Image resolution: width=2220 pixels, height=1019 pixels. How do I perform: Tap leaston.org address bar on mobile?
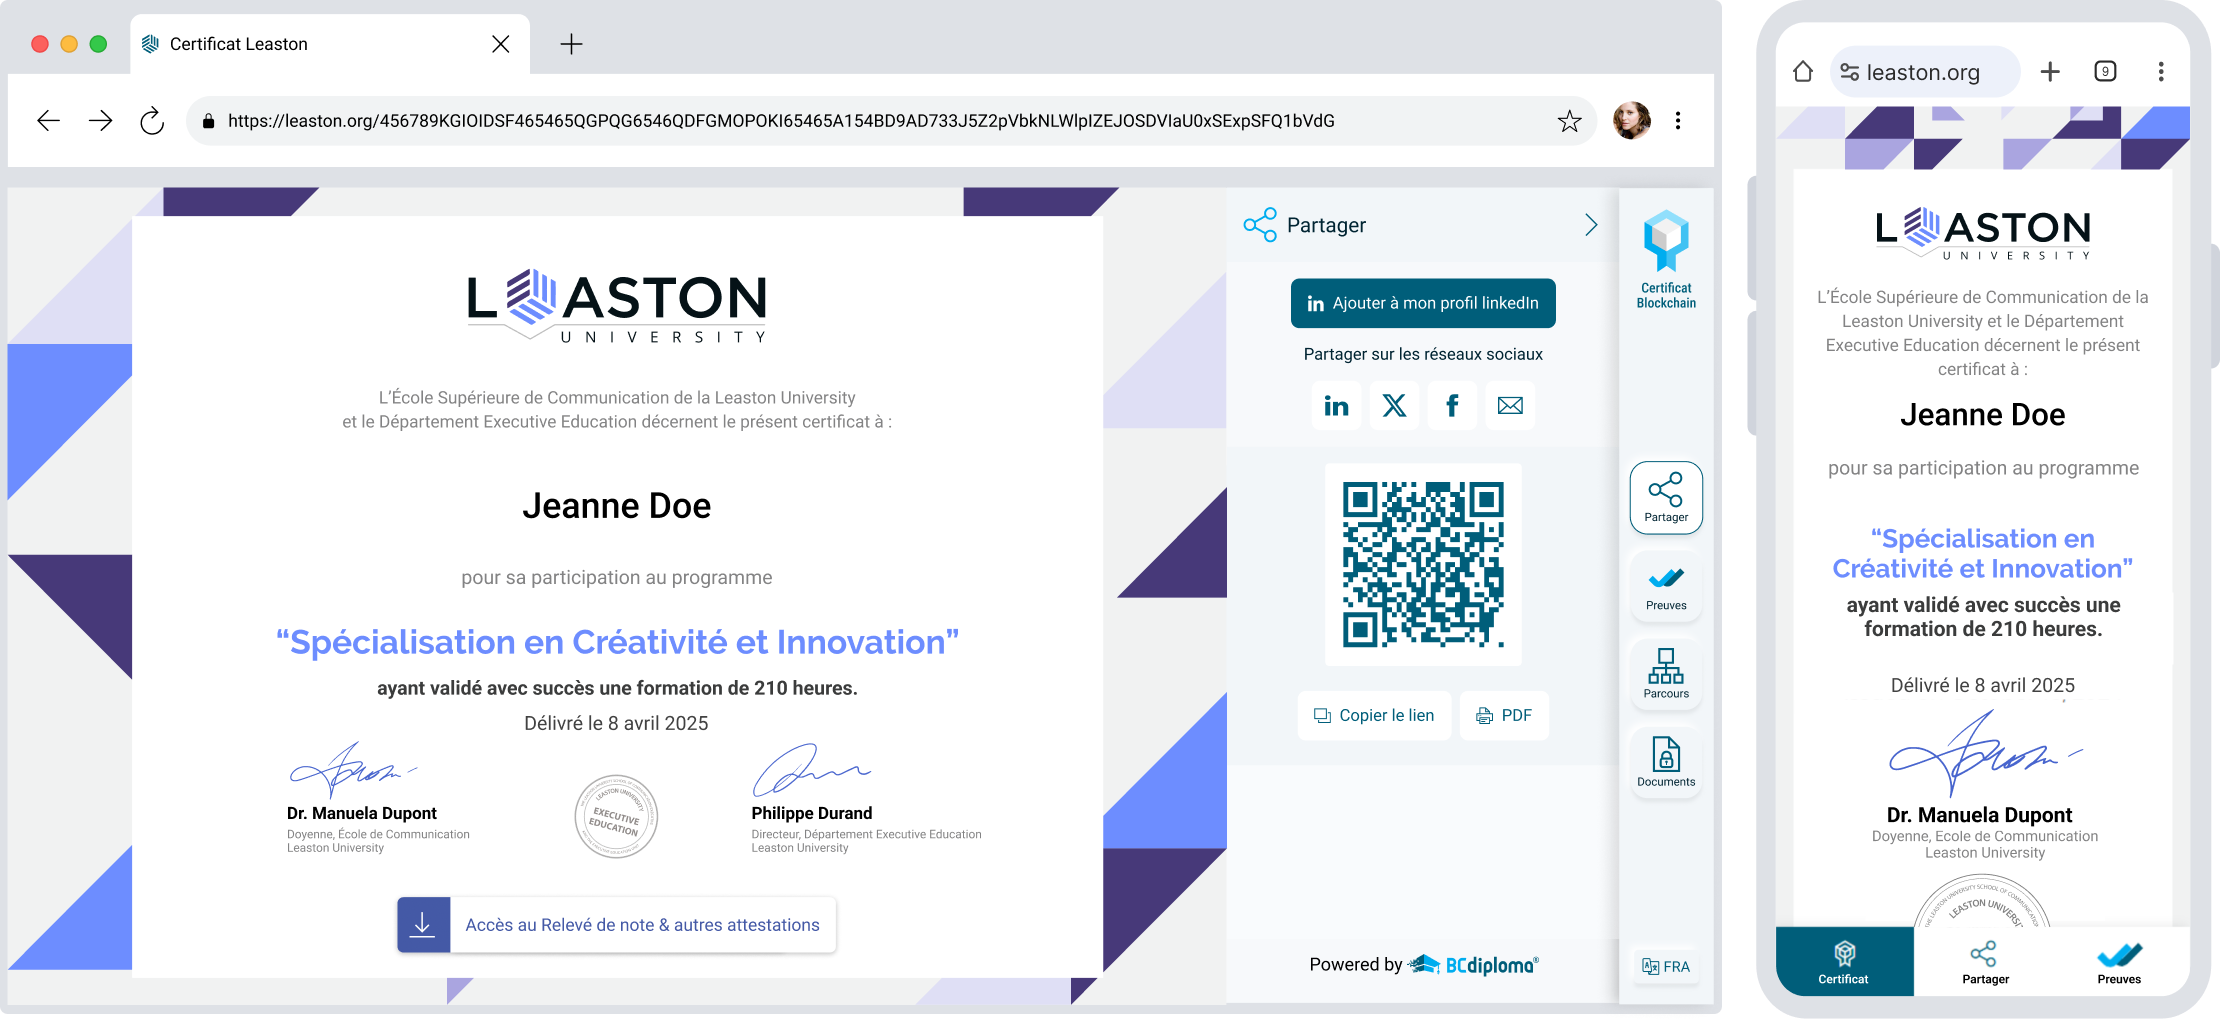pos(1925,72)
